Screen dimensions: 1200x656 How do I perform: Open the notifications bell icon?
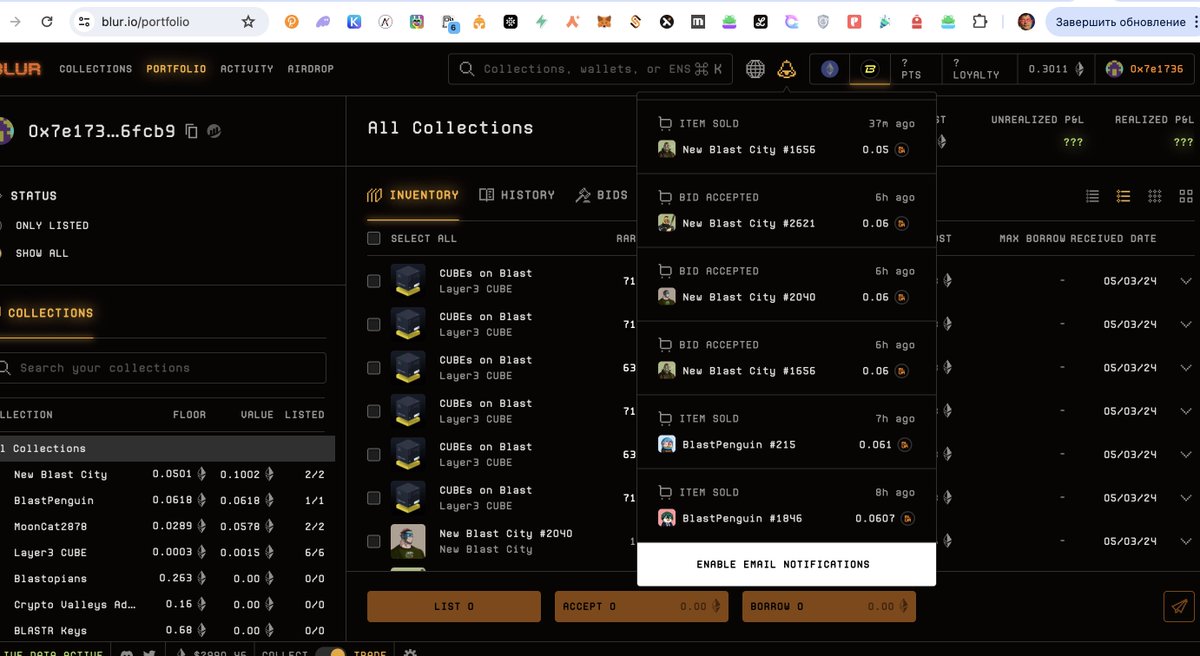[x=786, y=69]
